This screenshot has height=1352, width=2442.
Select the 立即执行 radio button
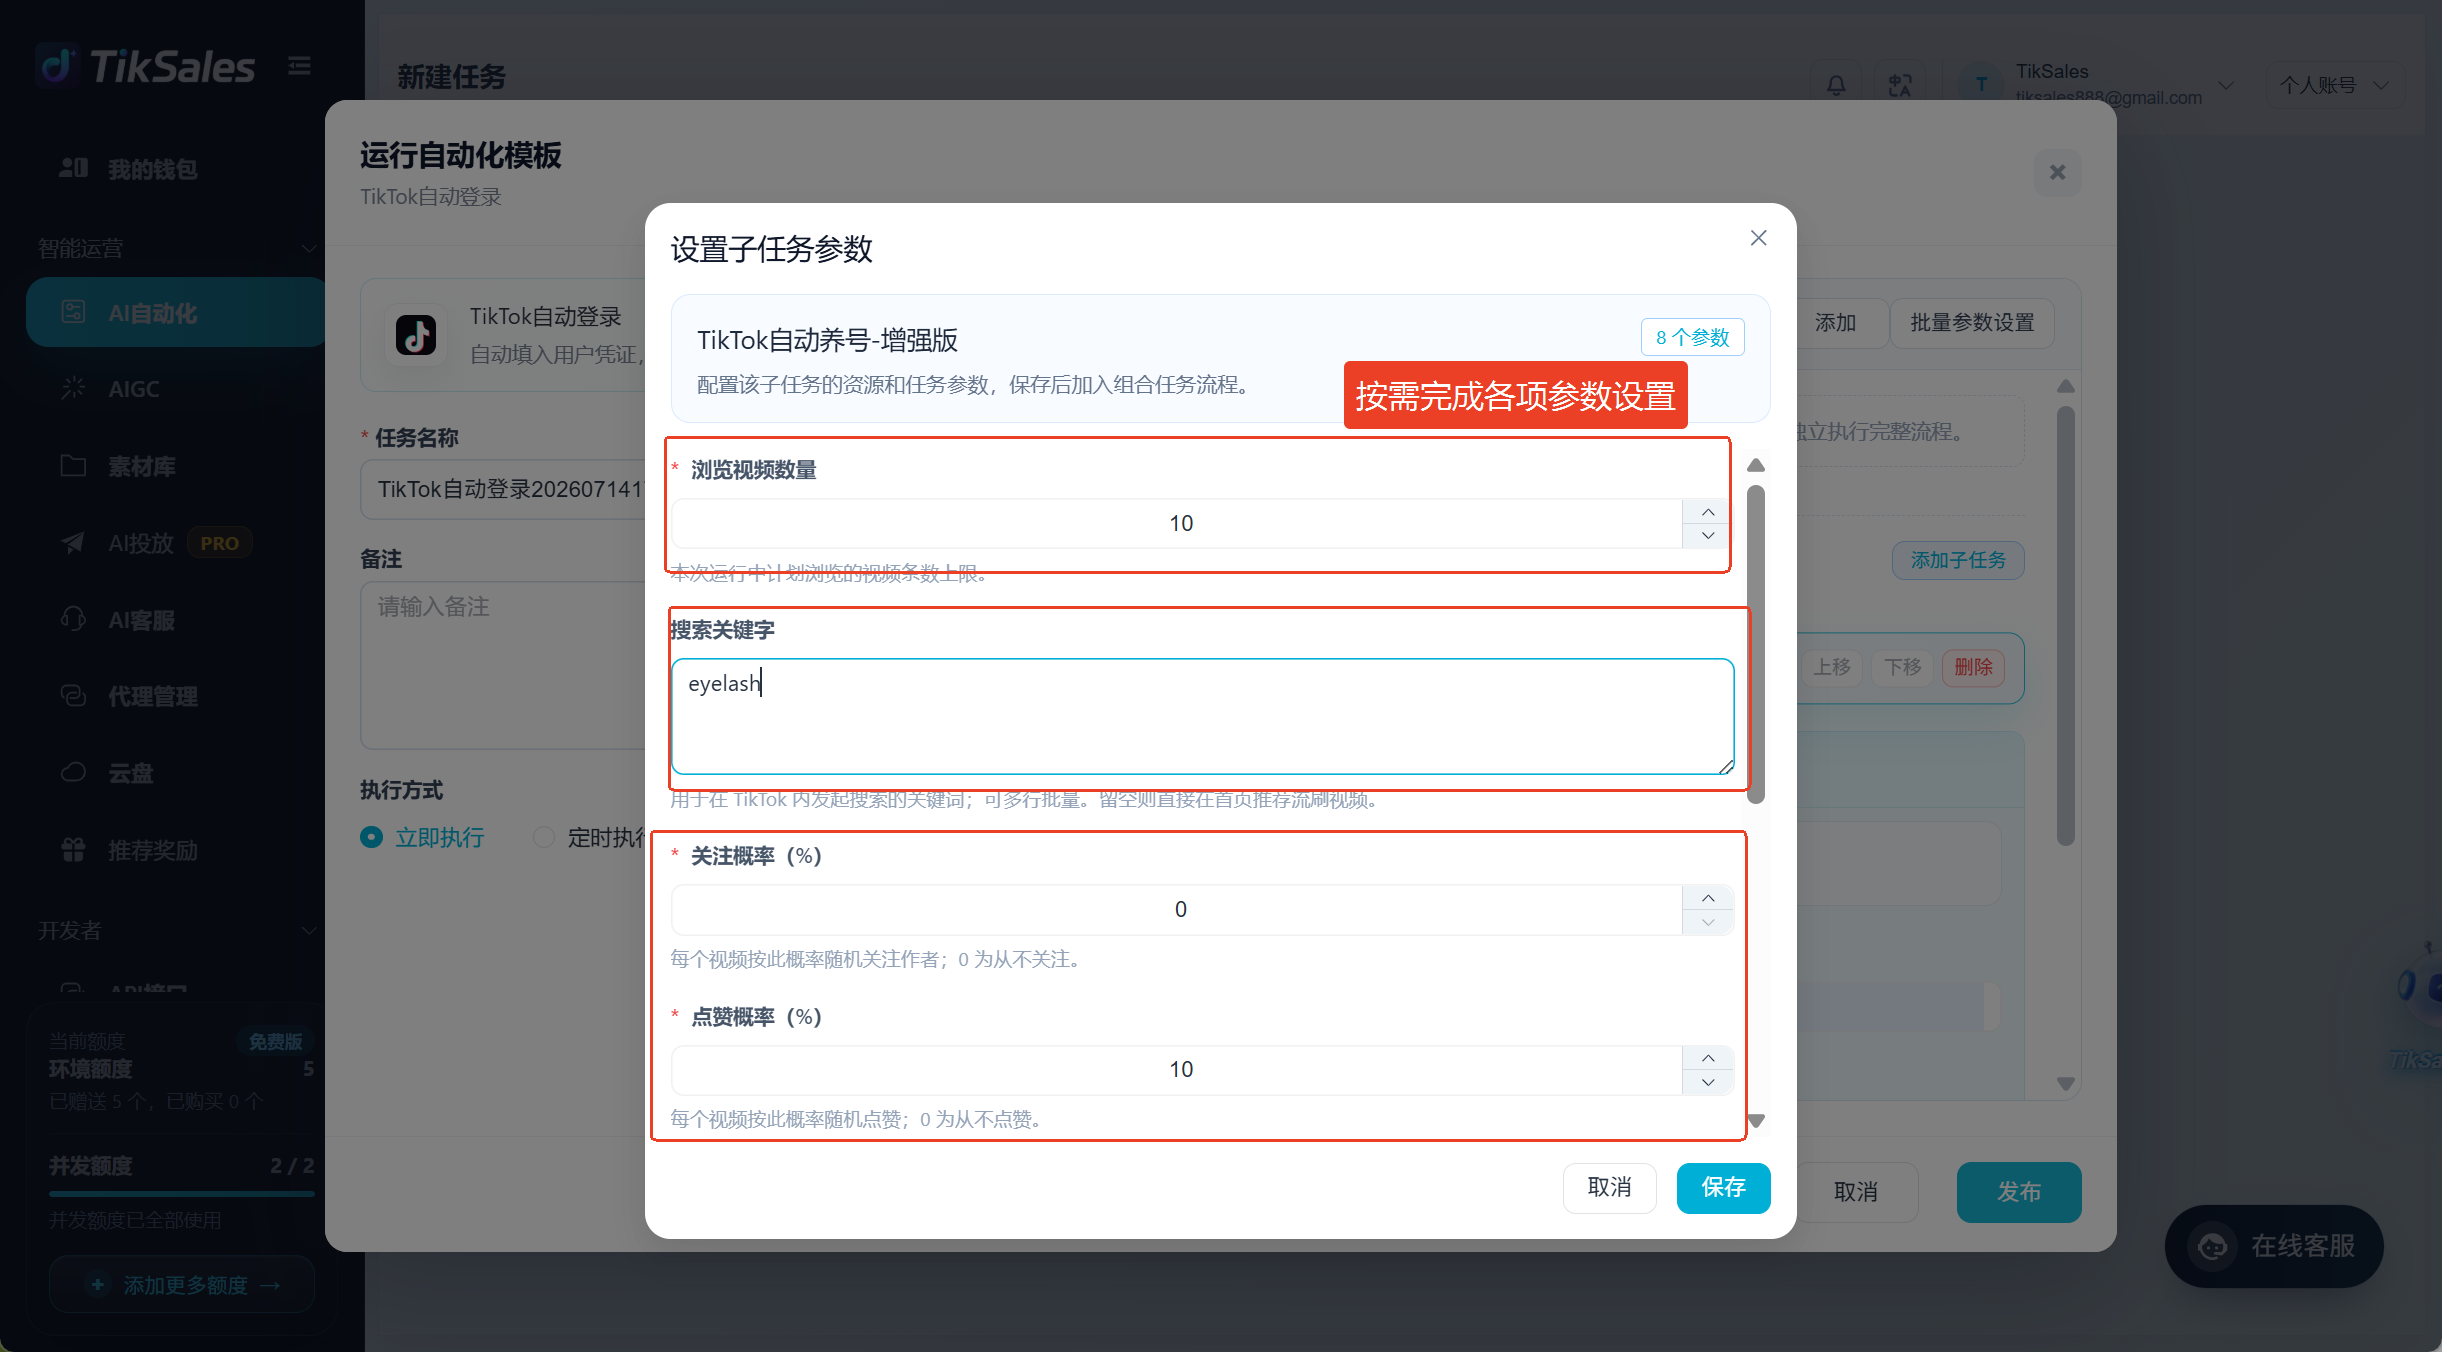371,837
